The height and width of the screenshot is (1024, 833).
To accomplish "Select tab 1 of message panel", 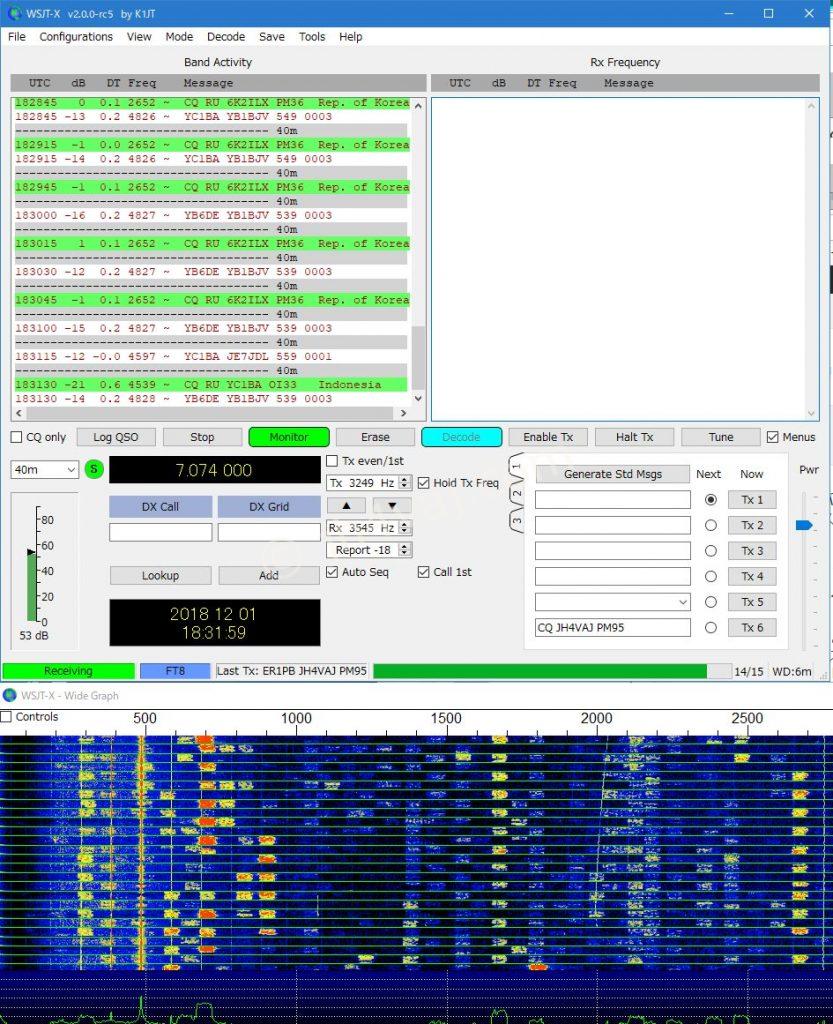I will 516,466.
